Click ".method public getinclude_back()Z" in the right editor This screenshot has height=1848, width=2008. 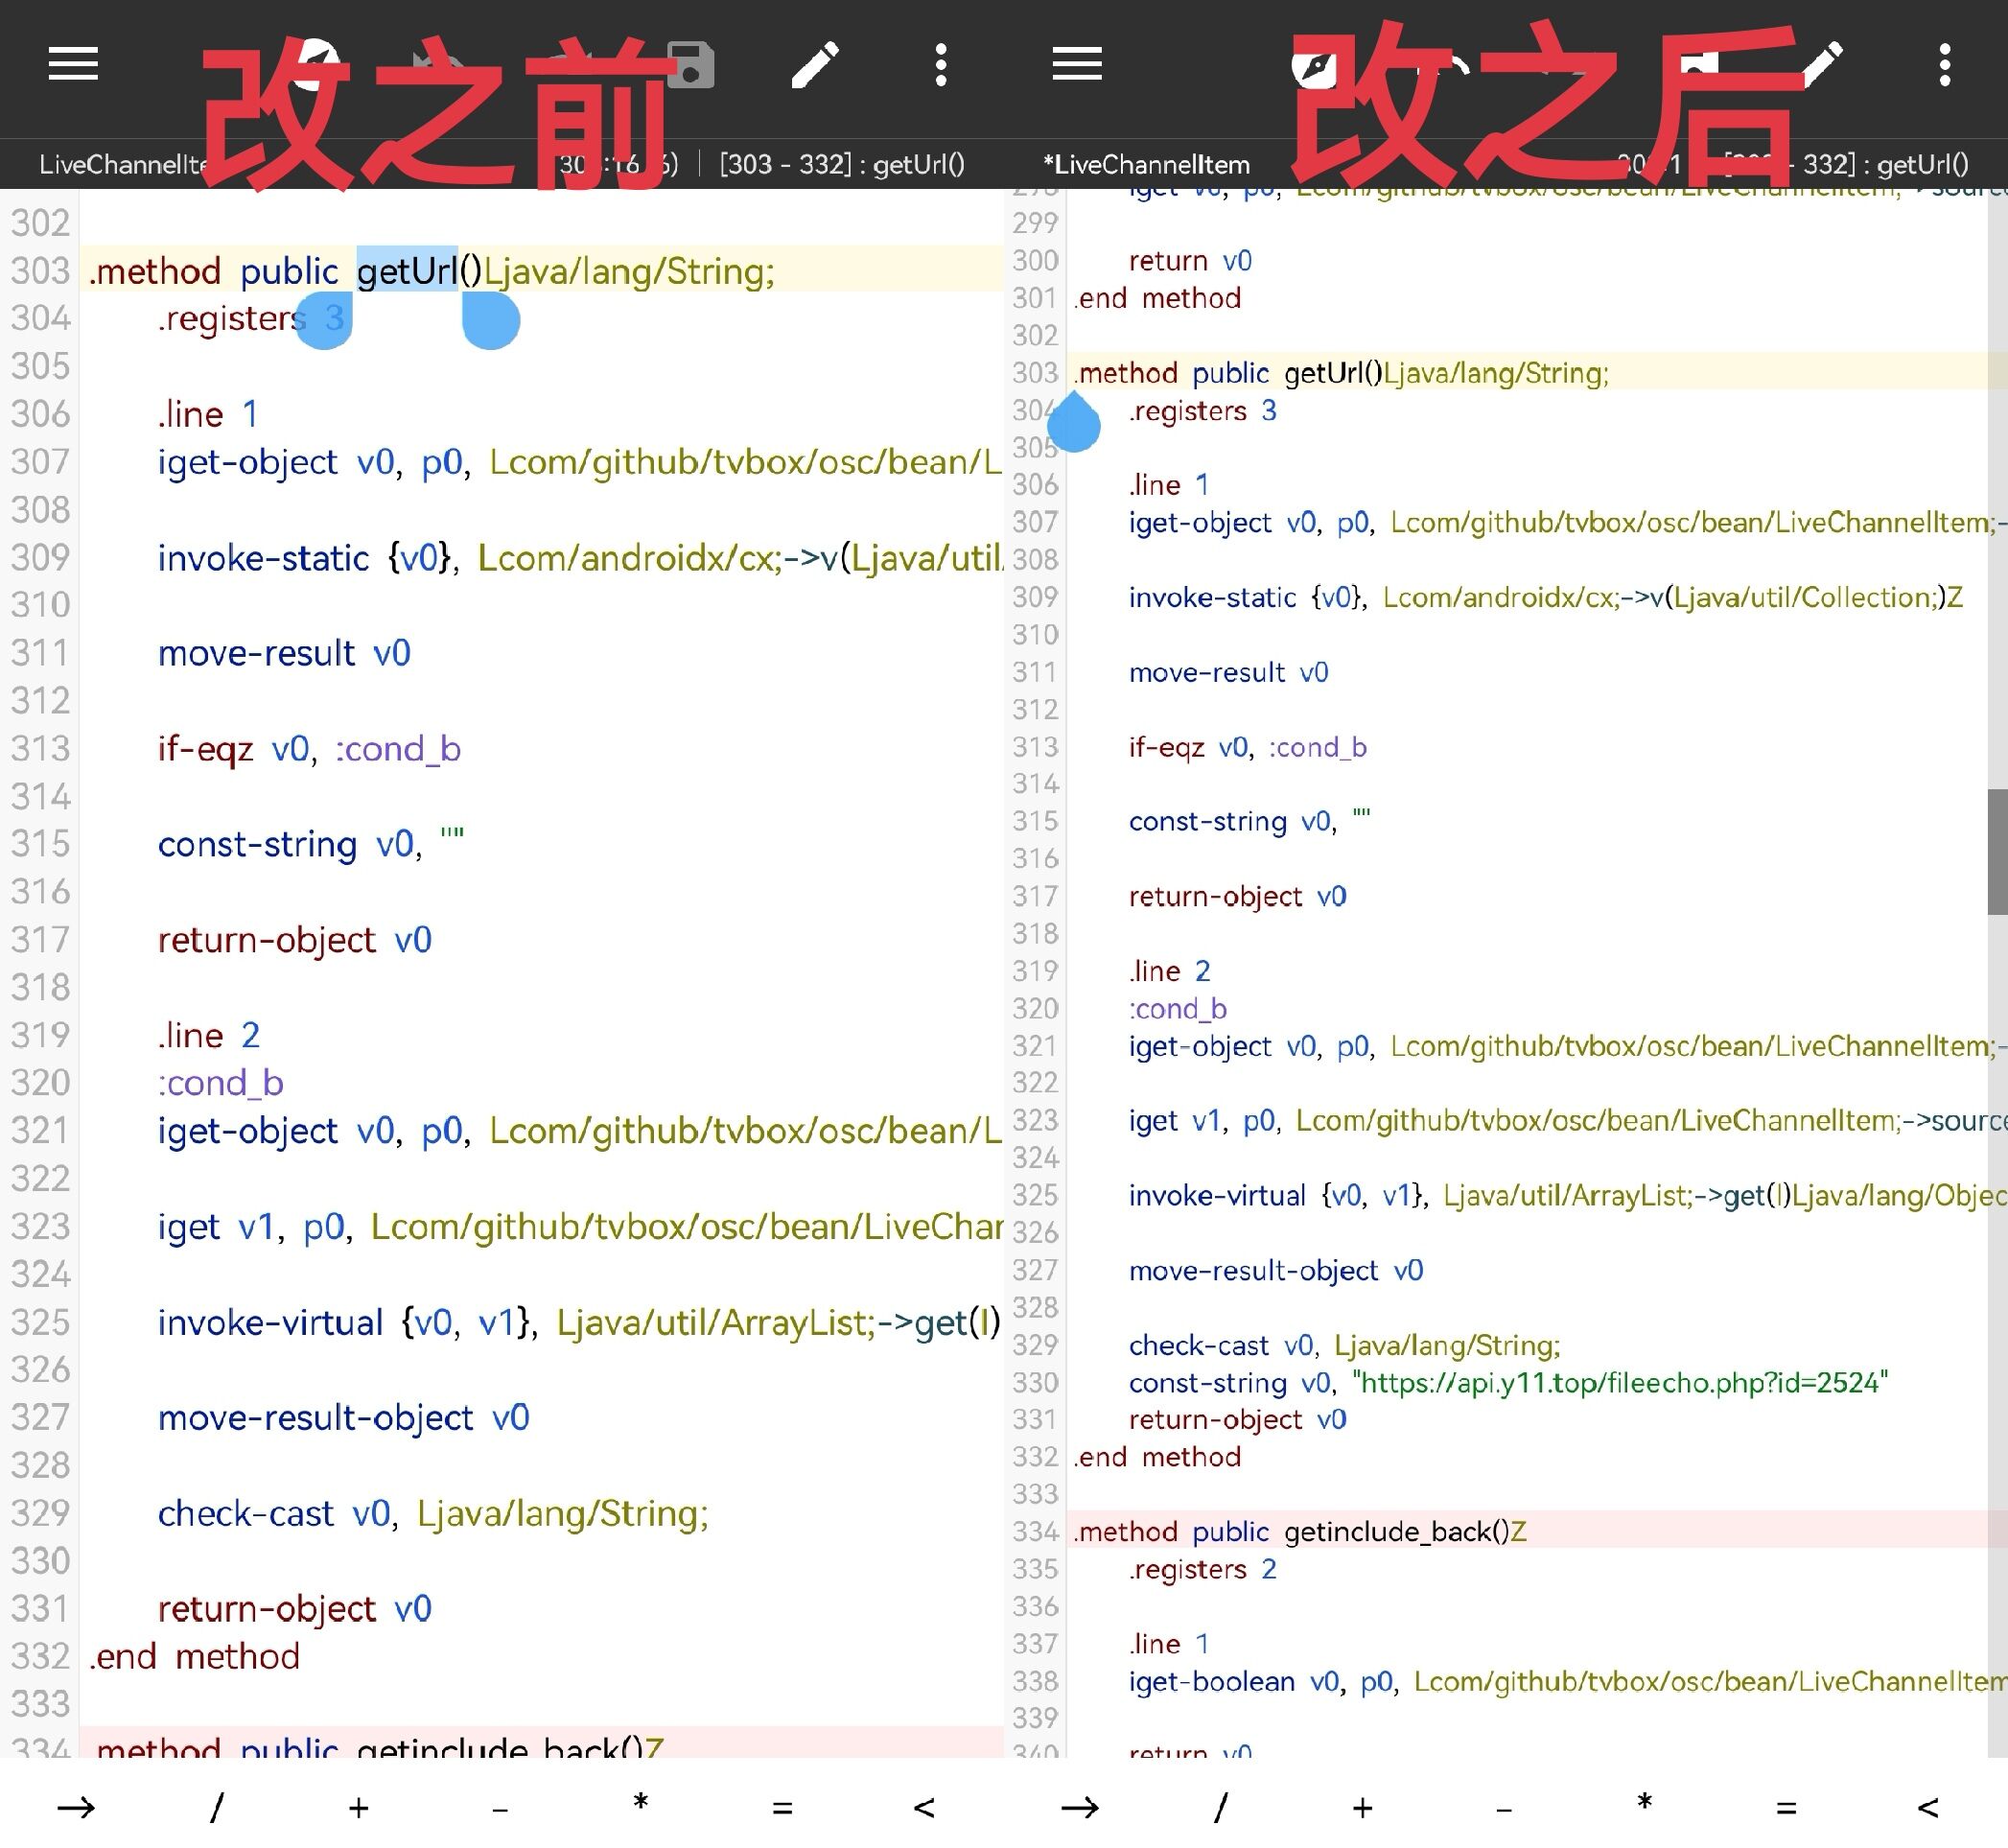point(1300,1531)
